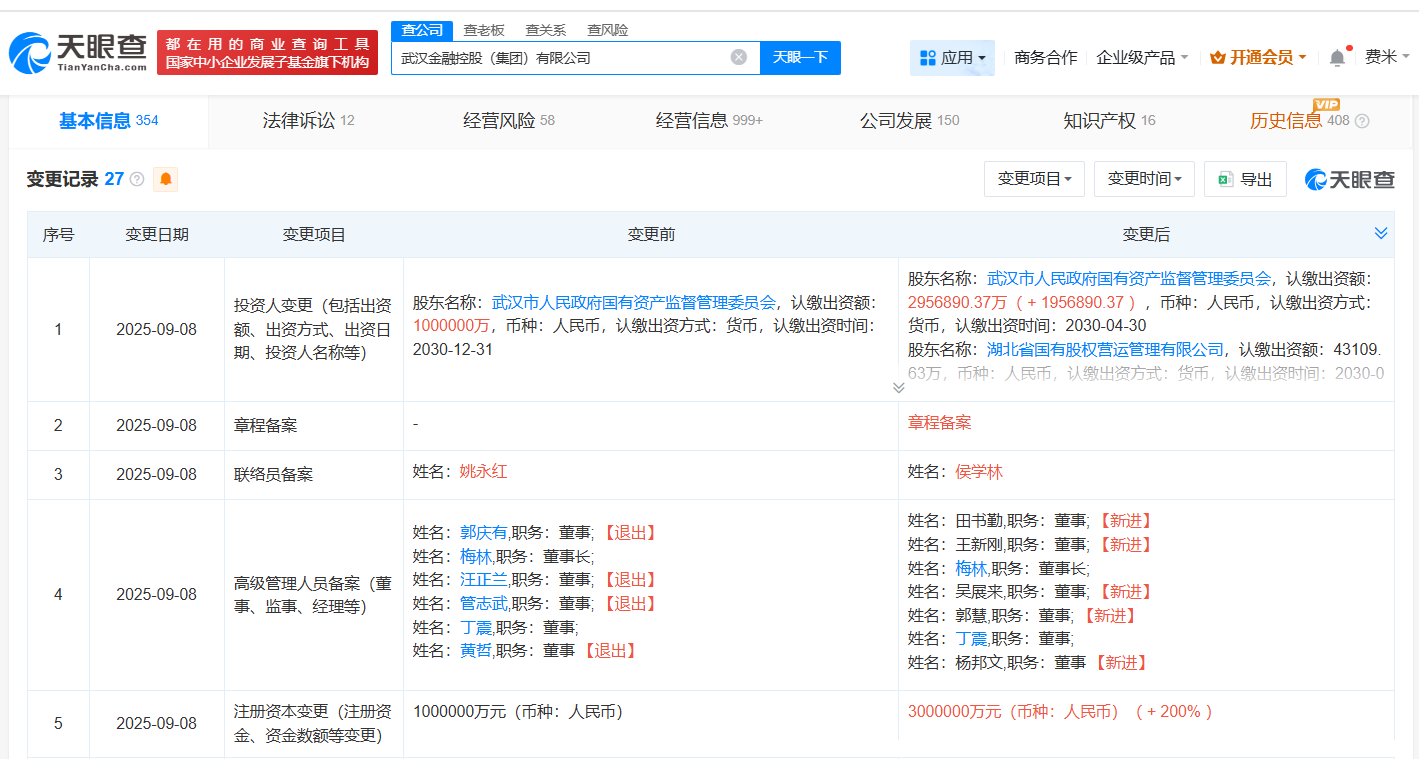Select the 查老板 search tab

coord(484,30)
